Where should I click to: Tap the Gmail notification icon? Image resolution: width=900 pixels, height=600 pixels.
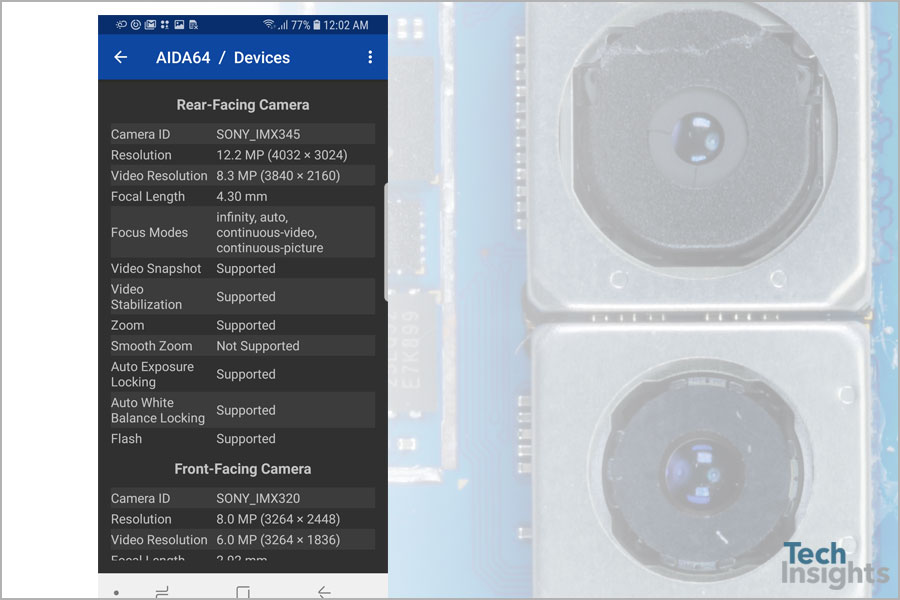pyautogui.click(x=150, y=25)
